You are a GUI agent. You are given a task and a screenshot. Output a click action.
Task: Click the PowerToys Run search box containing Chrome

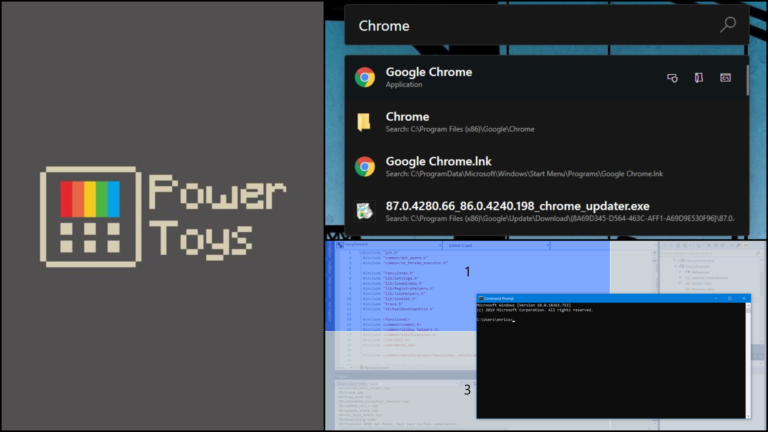point(547,25)
